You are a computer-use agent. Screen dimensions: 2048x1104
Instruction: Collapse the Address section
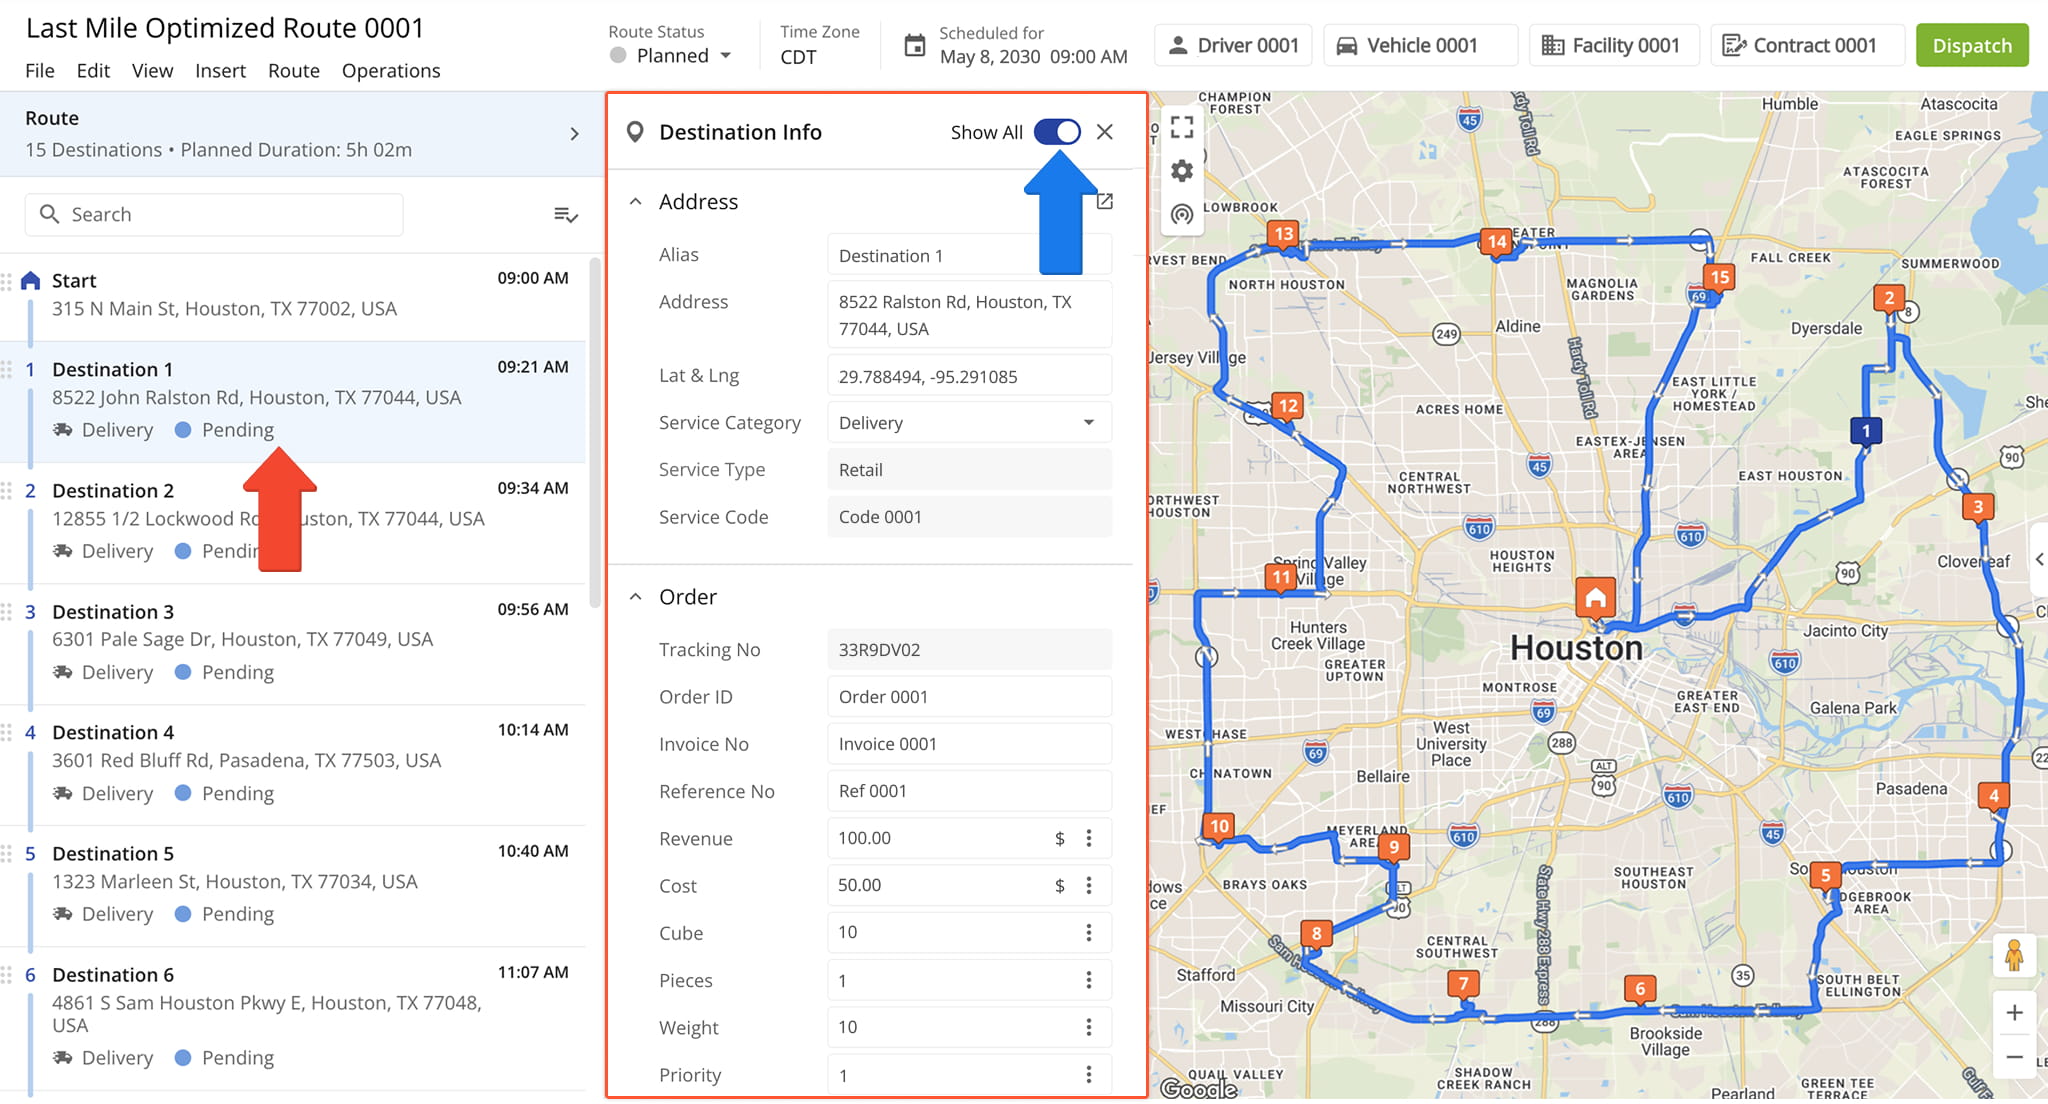coord(635,202)
